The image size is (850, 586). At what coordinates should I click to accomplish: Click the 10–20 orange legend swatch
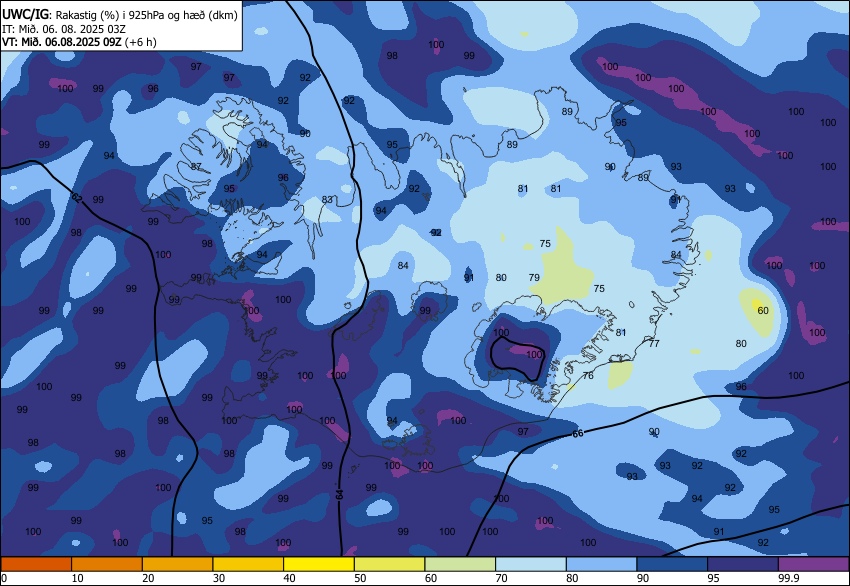[x=107, y=564]
